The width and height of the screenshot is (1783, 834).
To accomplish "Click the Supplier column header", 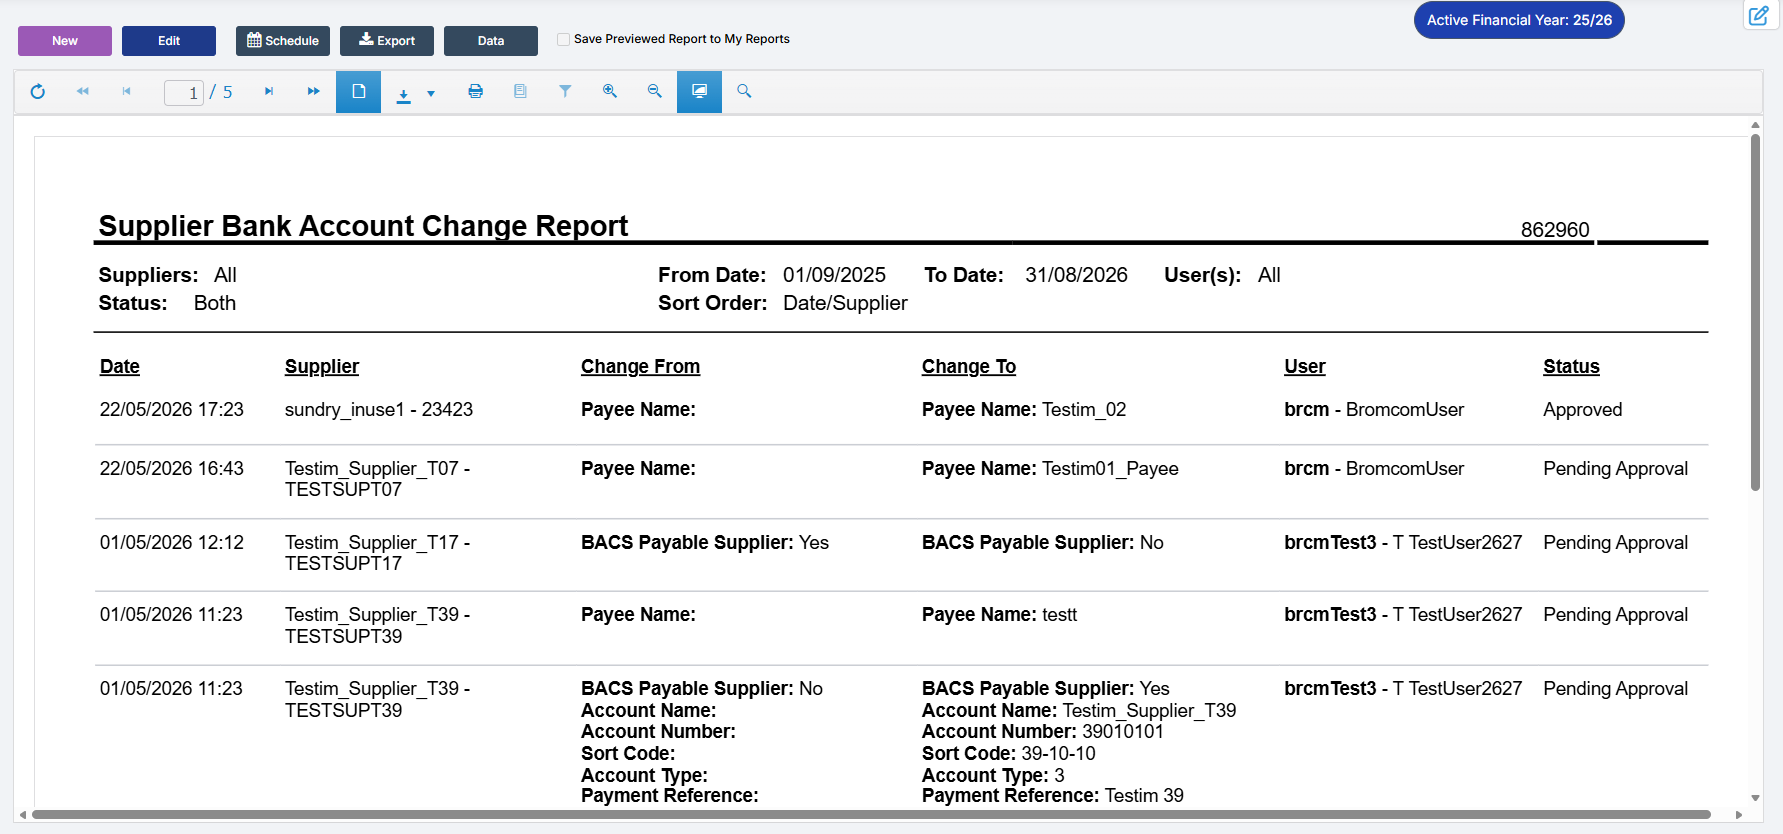I will pos(322,367).
